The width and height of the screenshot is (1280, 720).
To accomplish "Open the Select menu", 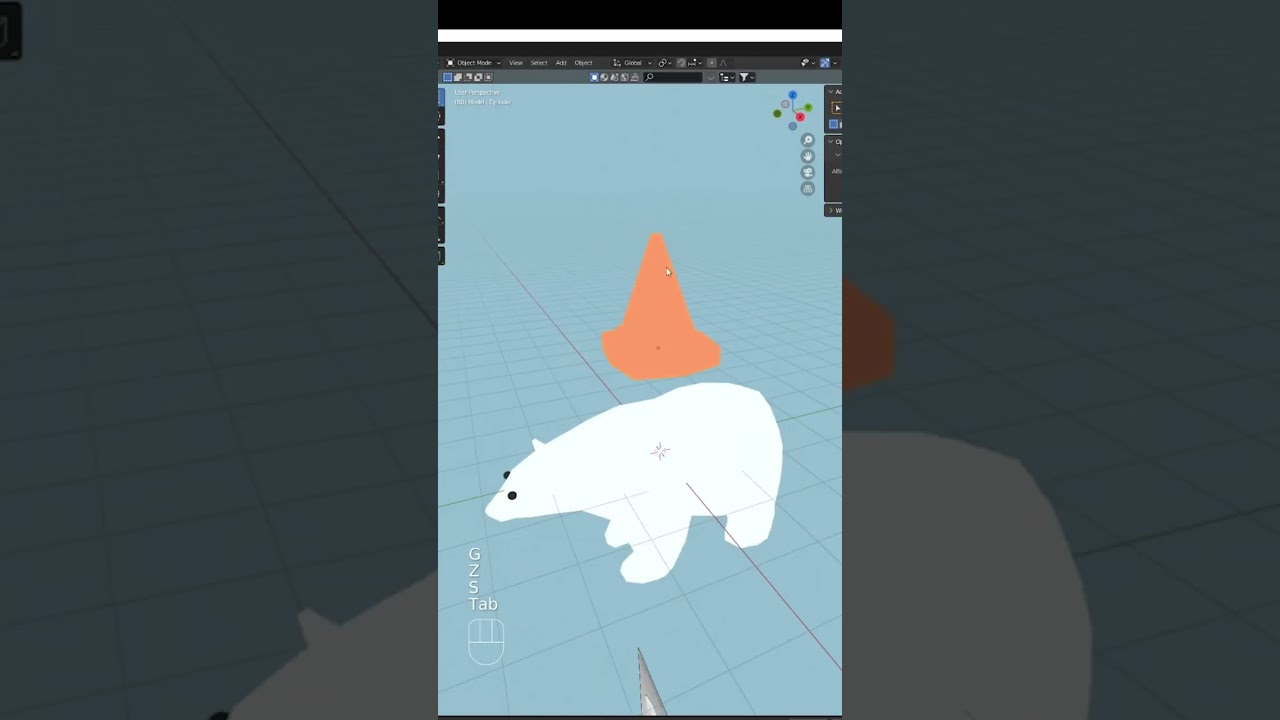I will coord(539,63).
